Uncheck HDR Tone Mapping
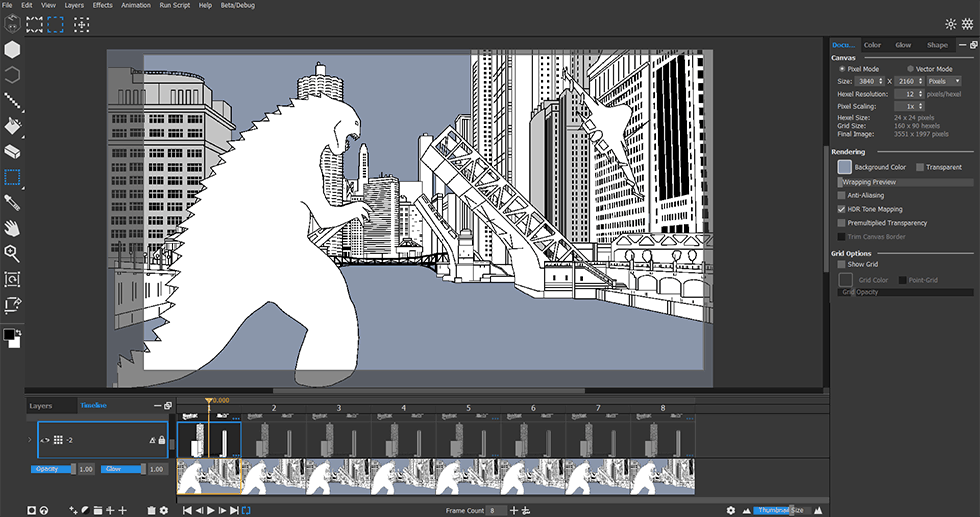Screen dimensions: 980x517 click(x=841, y=209)
